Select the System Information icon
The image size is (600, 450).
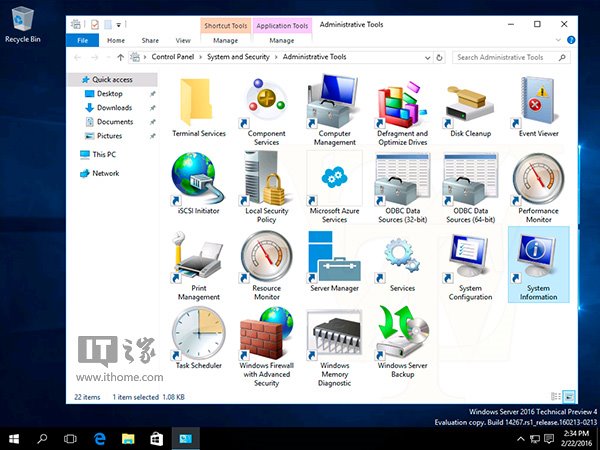click(538, 265)
